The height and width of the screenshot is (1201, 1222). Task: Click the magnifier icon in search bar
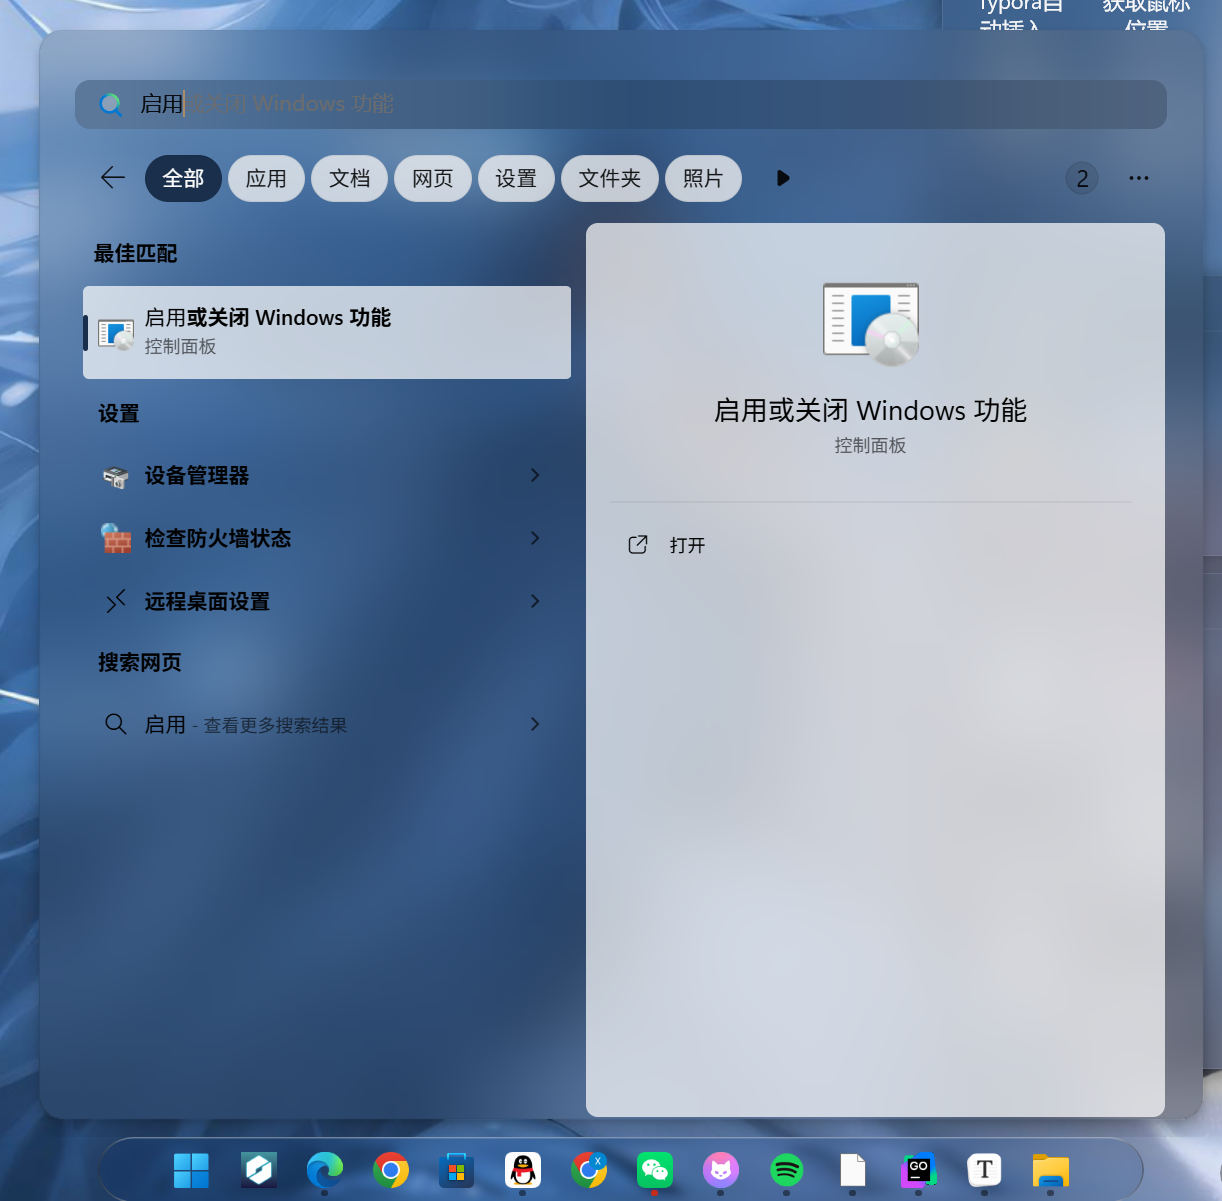click(x=110, y=104)
